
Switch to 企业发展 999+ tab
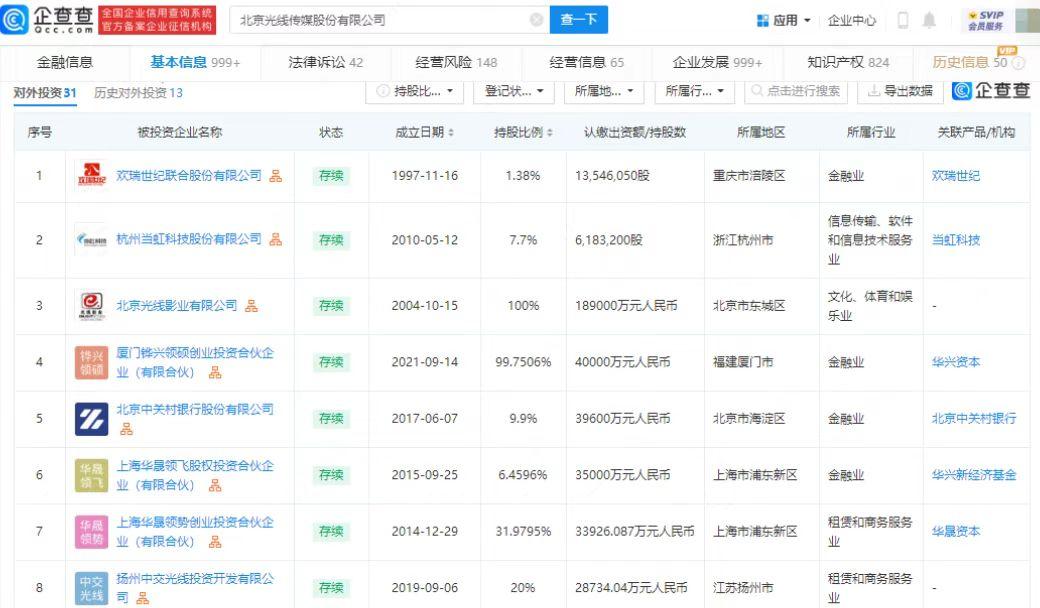tap(717, 62)
